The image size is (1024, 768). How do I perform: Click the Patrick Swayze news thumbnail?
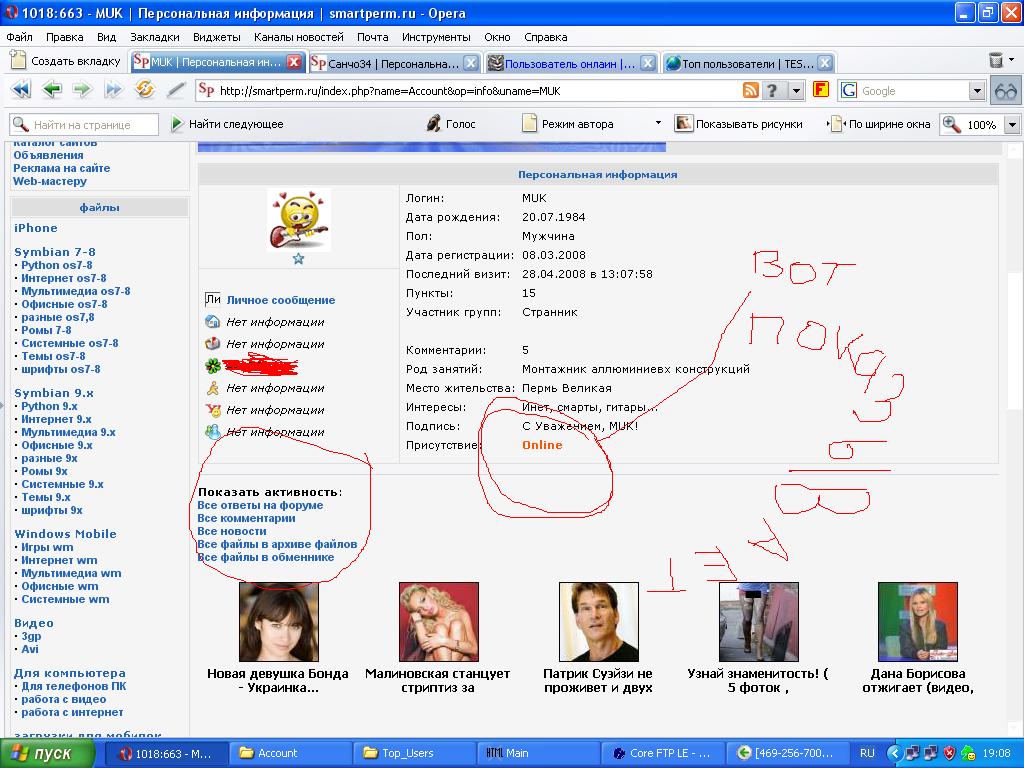(x=598, y=622)
